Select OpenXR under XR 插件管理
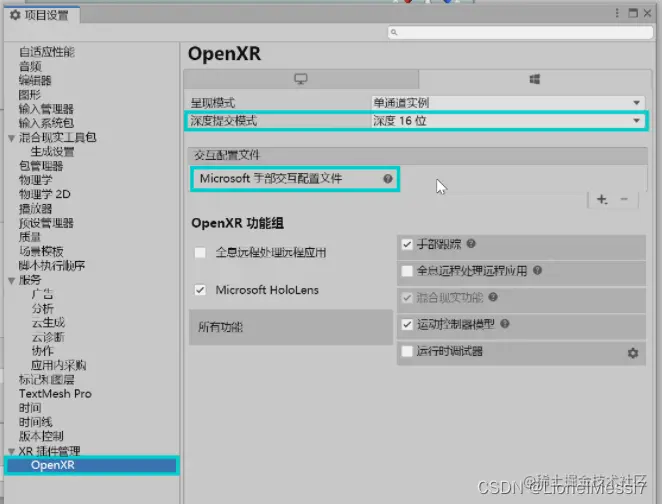The width and height of the screenshot is (662, 504). coord(92,465)
